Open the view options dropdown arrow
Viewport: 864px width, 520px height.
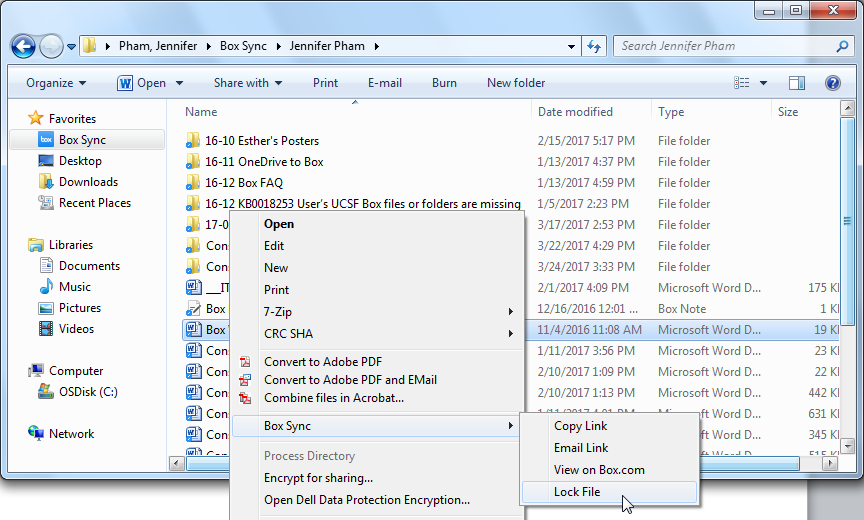764,83
